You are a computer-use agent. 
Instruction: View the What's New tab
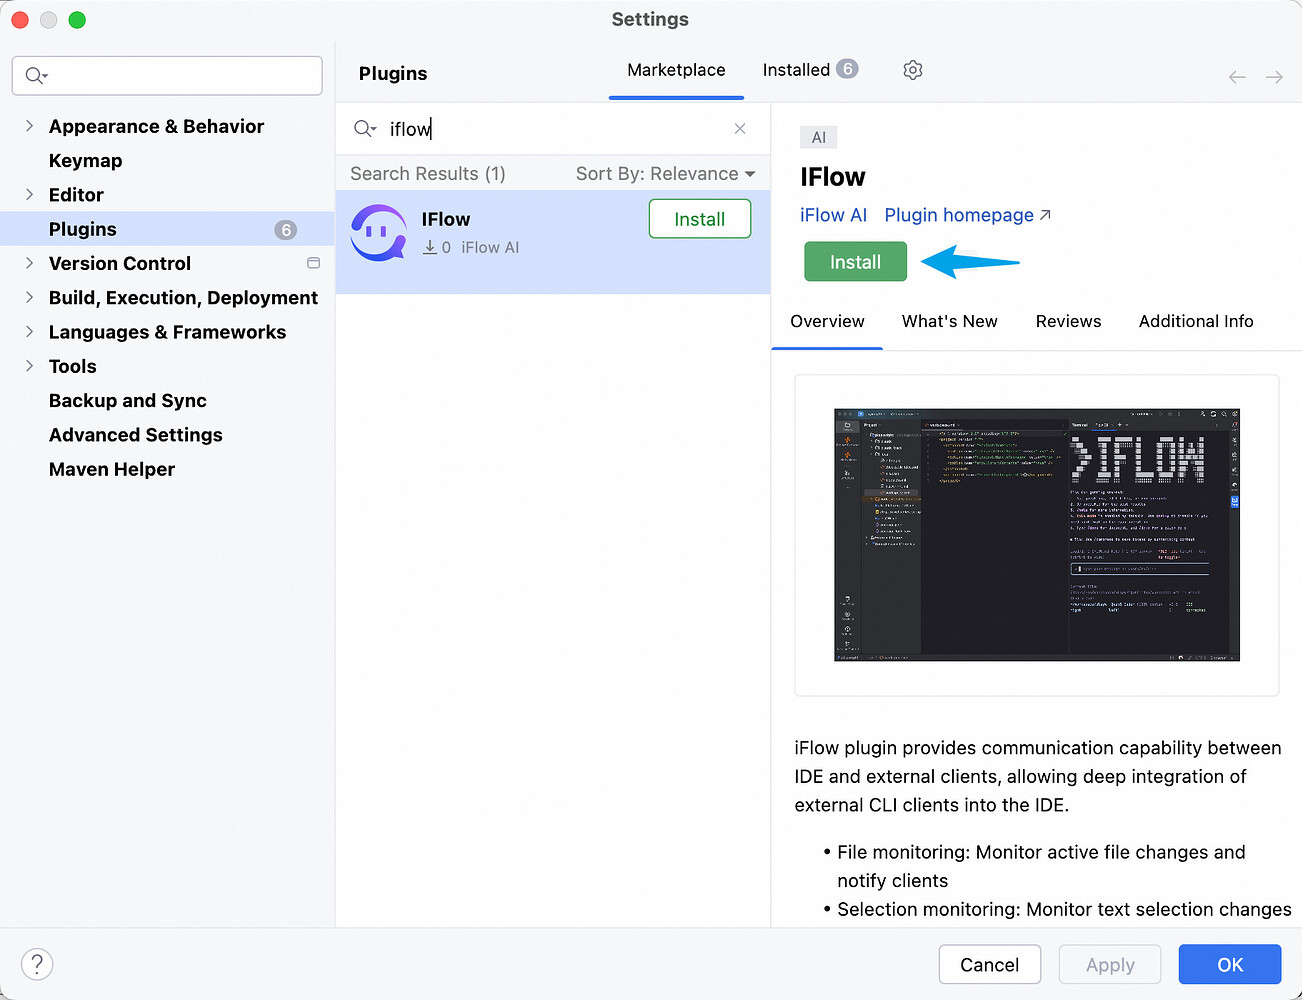[949, 321]
